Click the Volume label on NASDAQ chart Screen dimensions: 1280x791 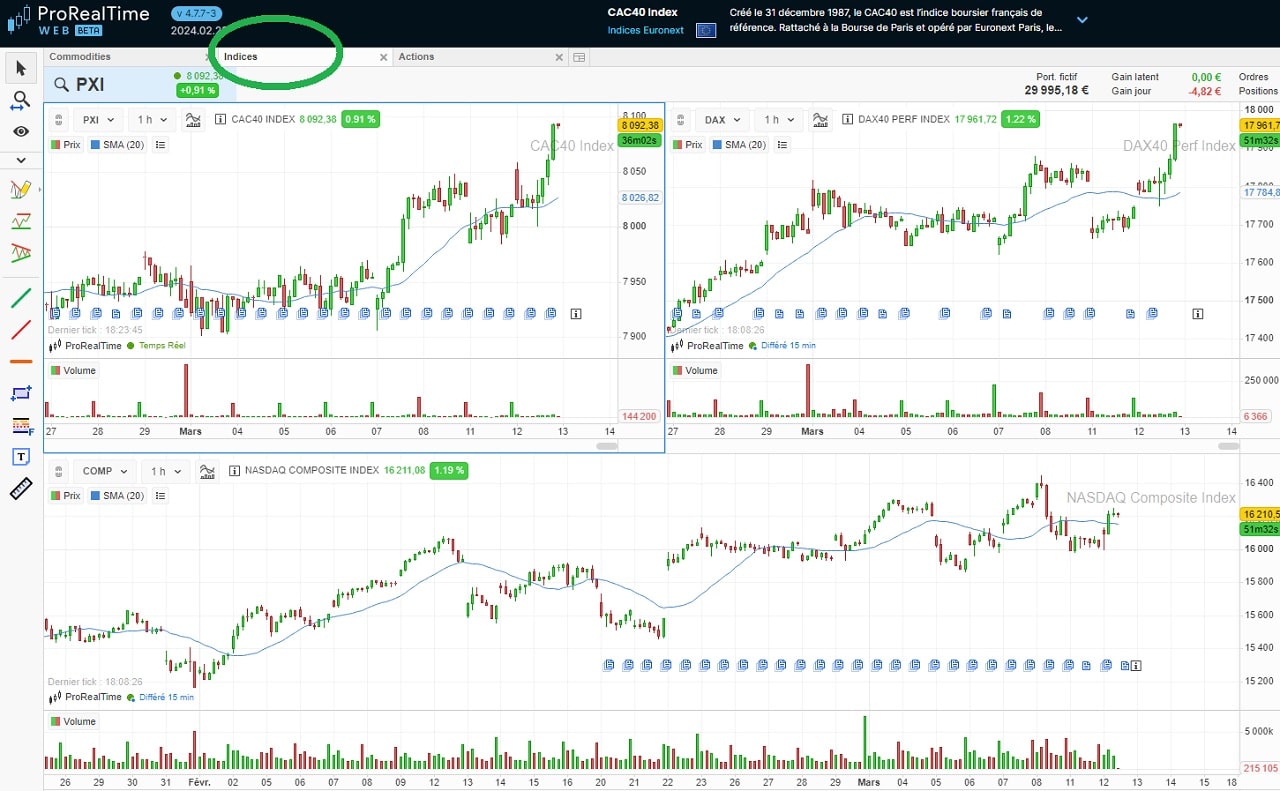click(x=73, y=722)
